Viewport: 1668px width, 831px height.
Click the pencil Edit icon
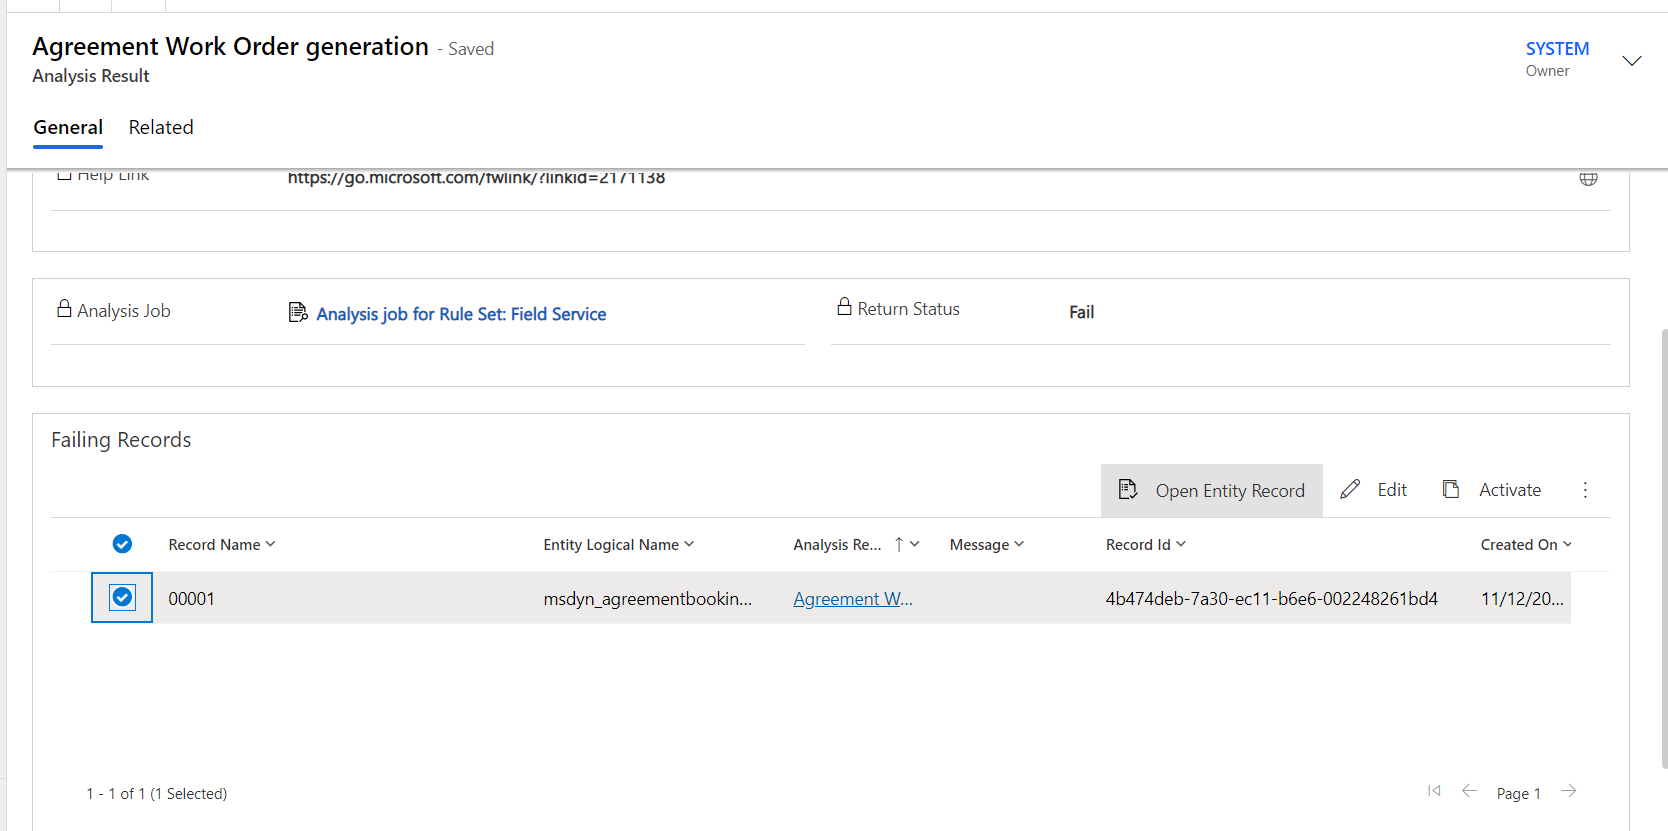[x=1350, y=489]
